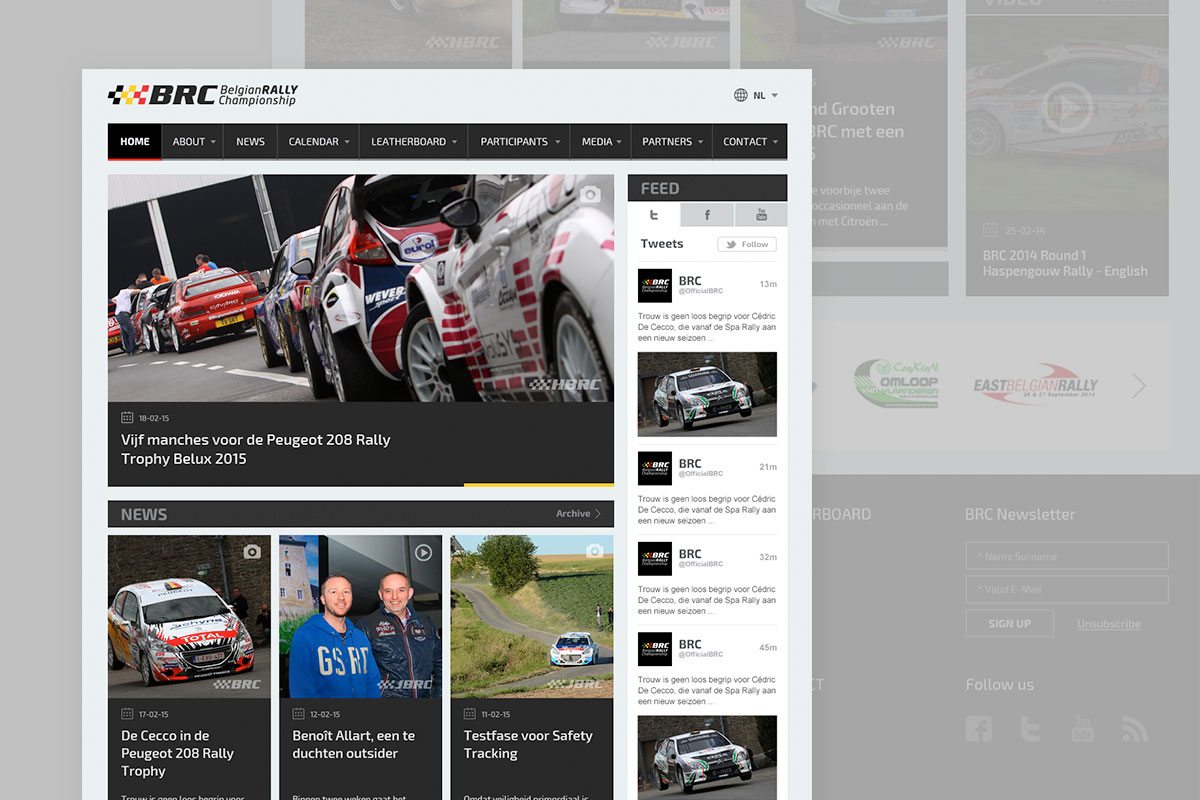Click the 12-02-15 calendar icon

tap(298, 714)
